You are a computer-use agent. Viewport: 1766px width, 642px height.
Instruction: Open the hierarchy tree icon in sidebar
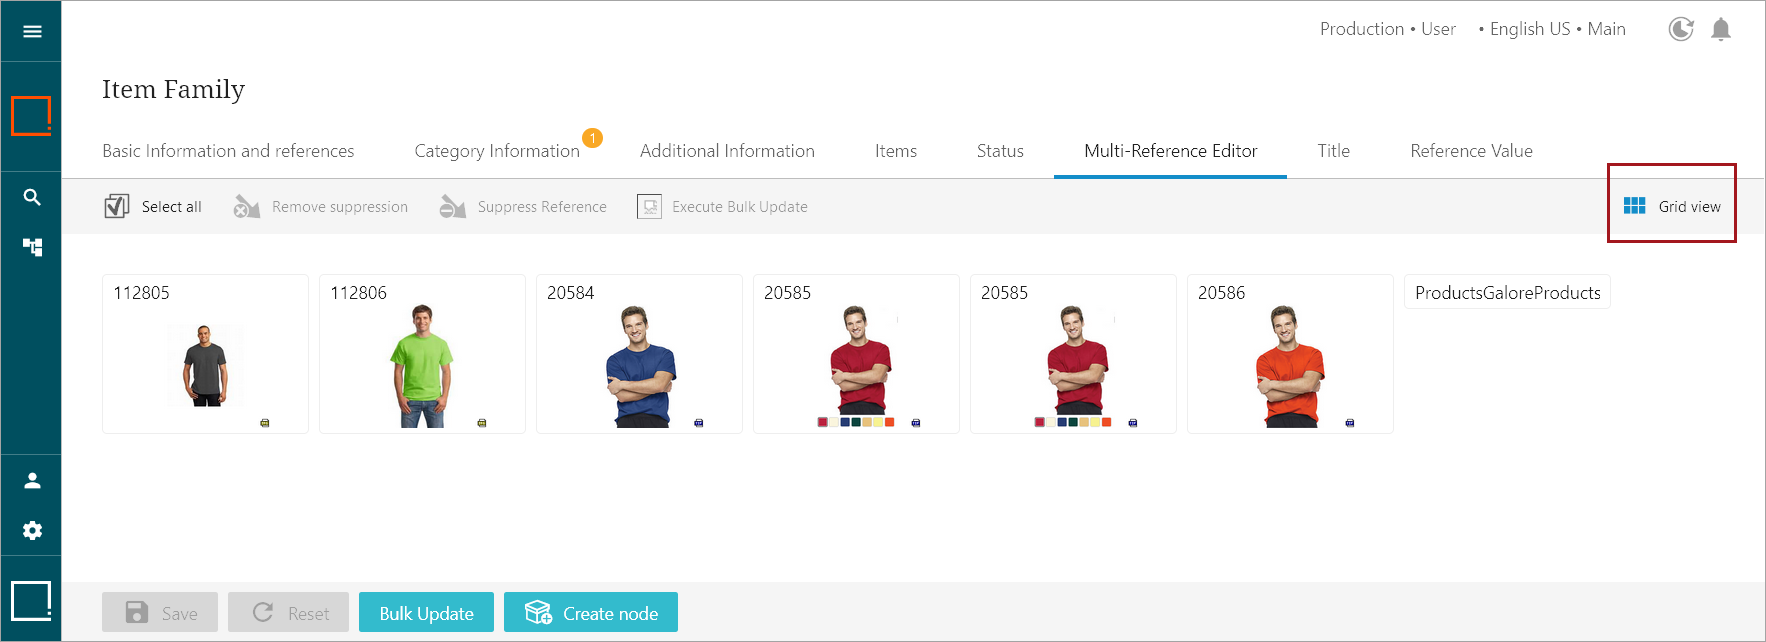[x=32, y=247]
